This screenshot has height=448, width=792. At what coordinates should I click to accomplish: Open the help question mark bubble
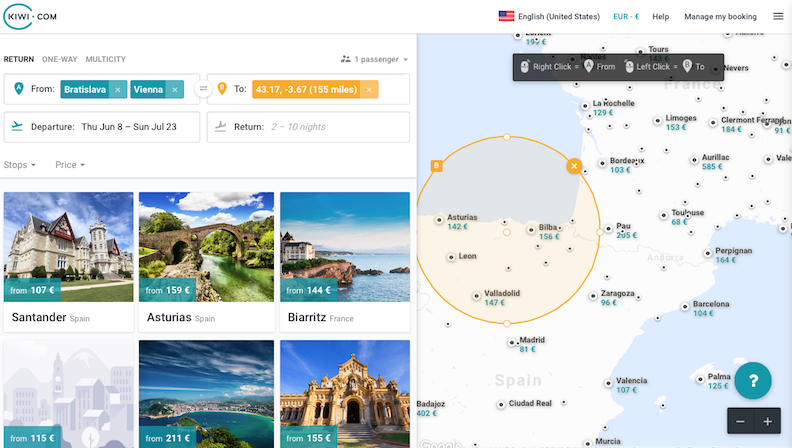coord(753,380)
